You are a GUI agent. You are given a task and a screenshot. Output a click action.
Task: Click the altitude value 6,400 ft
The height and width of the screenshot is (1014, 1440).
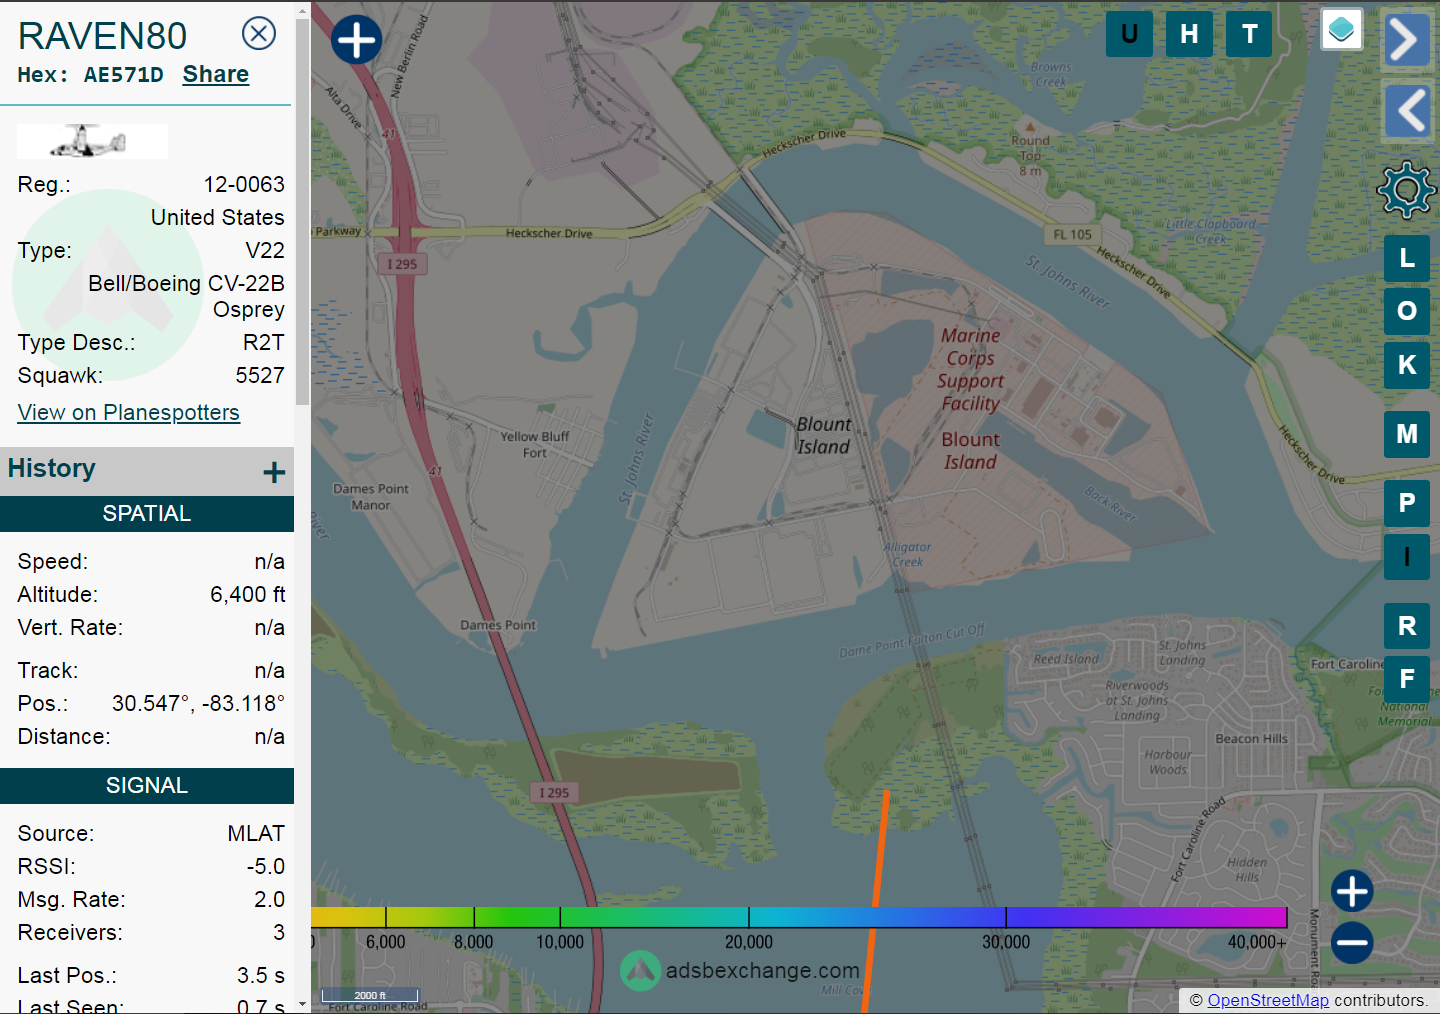click(248, 594)
